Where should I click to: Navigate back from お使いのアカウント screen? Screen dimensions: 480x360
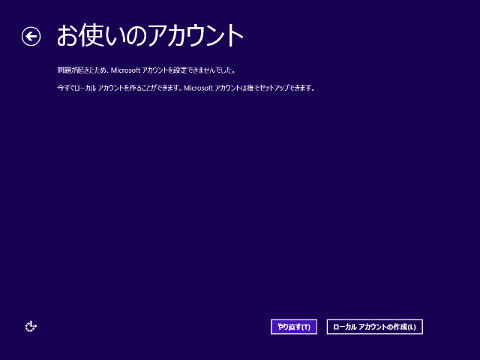pyautogui.click(x=31, y=36)
